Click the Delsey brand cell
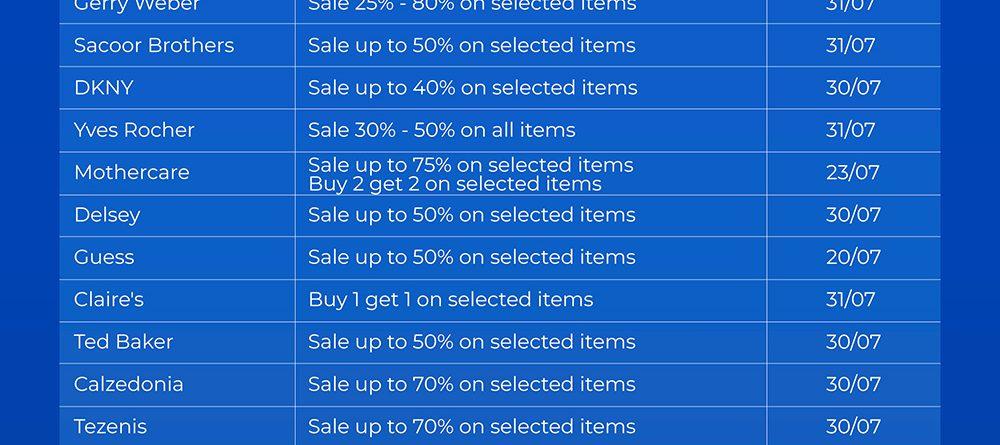The image size is (1000, 445). point(107,215)
